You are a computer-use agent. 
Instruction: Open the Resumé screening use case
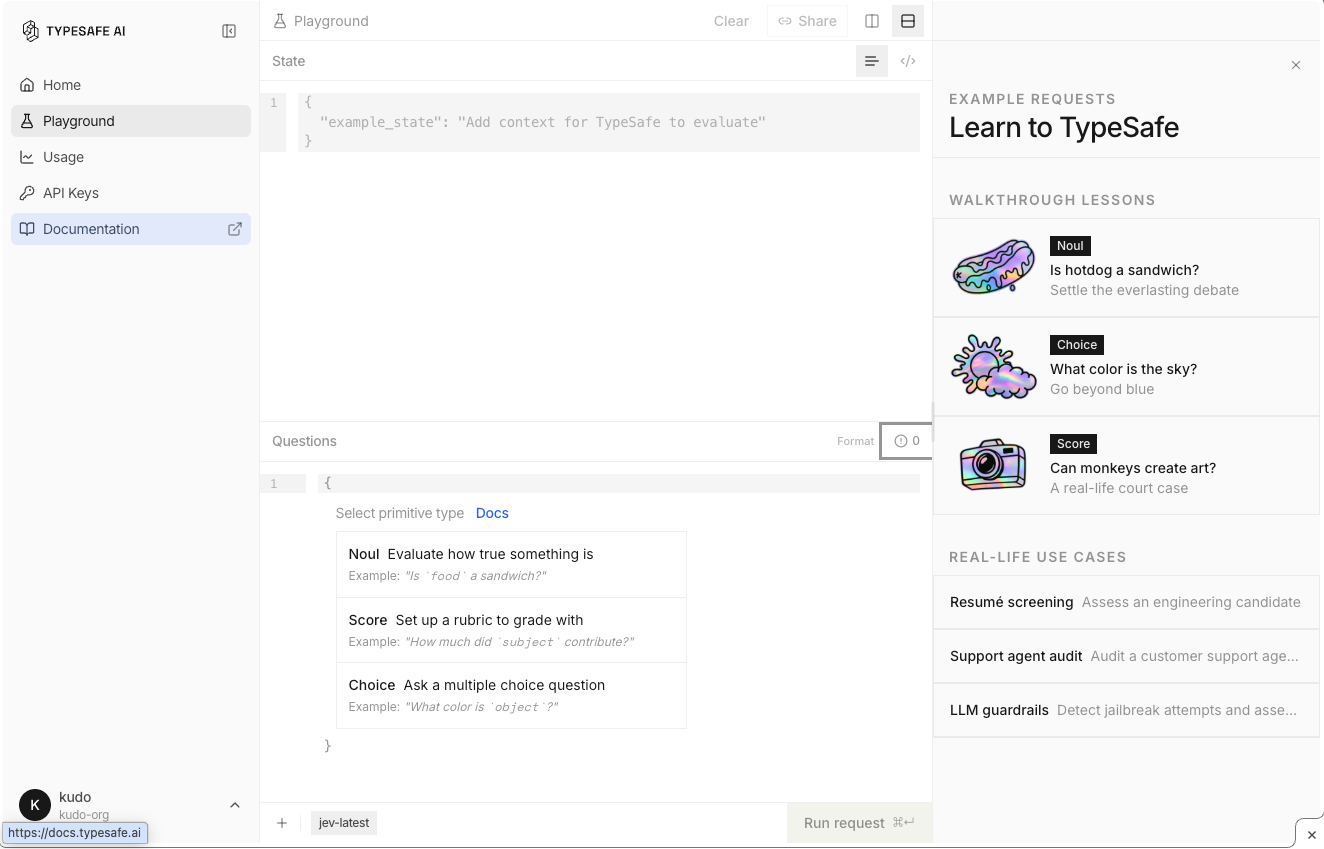pos(1126,602)
